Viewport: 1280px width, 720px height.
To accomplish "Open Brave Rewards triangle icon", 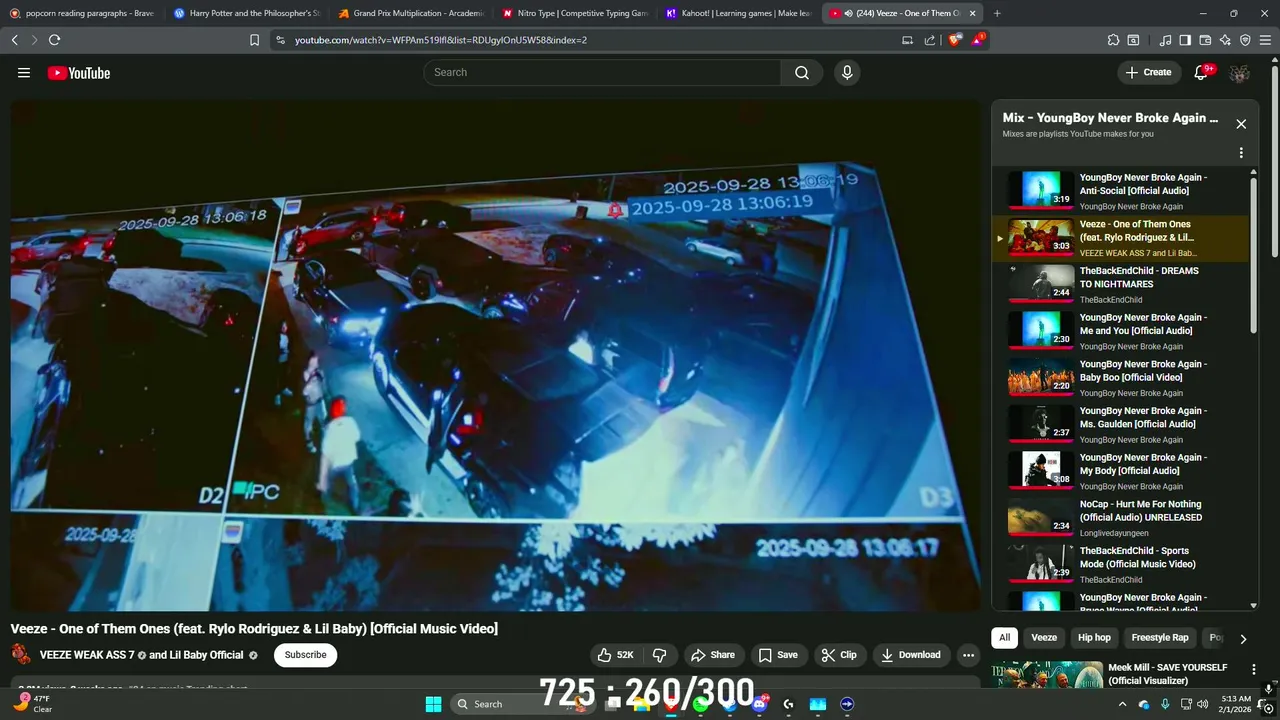I will [x=979, y=40].
